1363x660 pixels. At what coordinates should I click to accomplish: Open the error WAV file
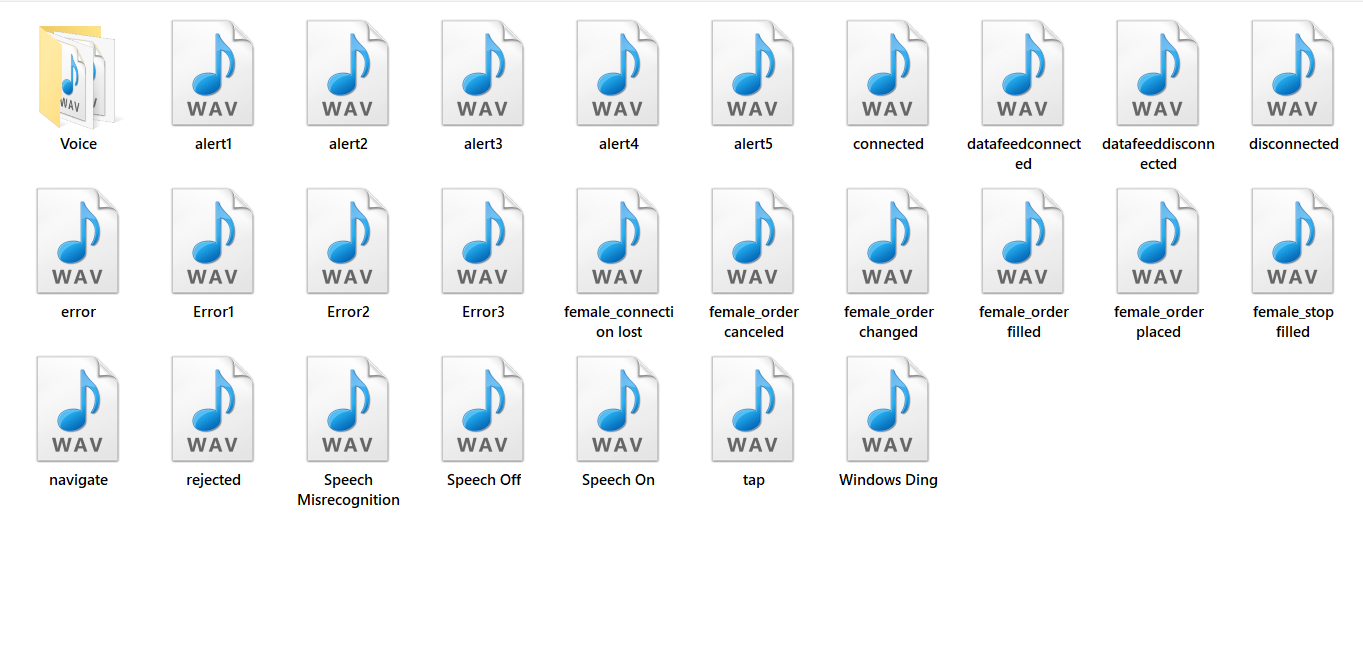click(x=78, y=240)
